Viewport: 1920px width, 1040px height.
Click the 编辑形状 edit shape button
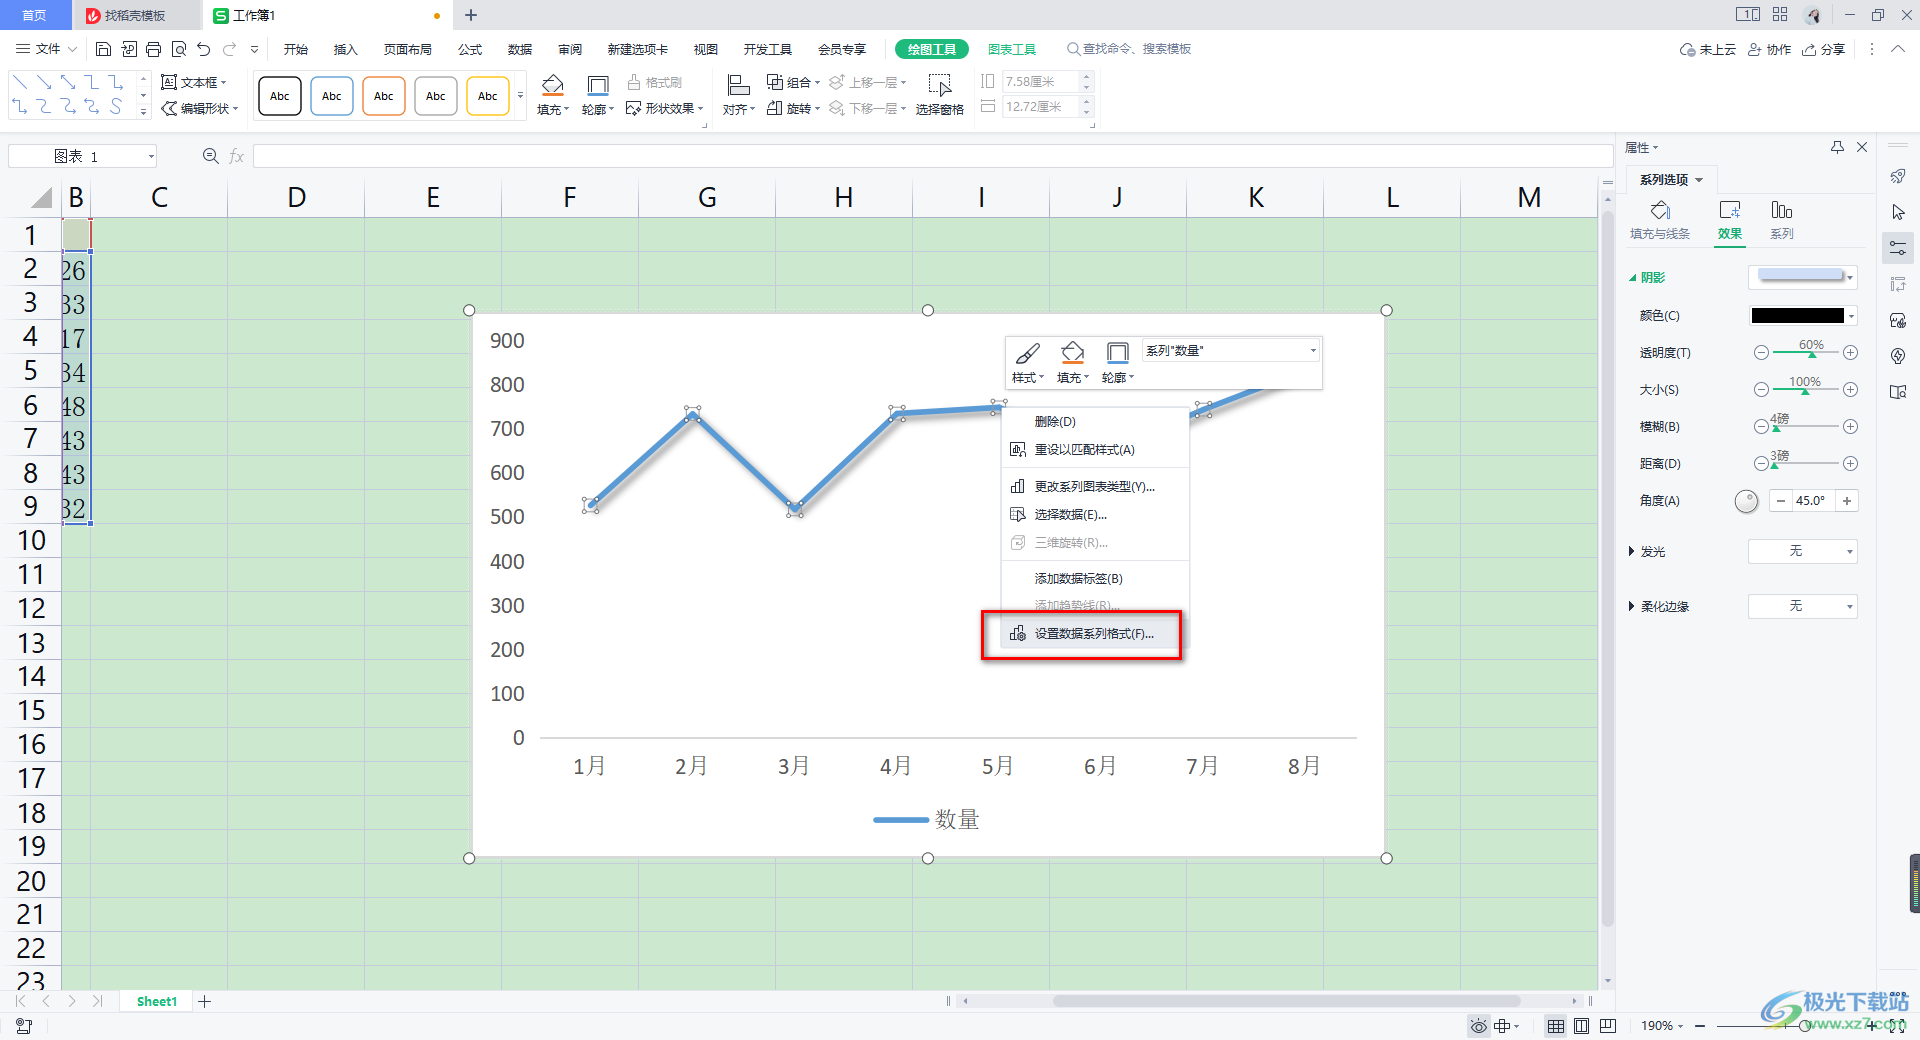200,108
